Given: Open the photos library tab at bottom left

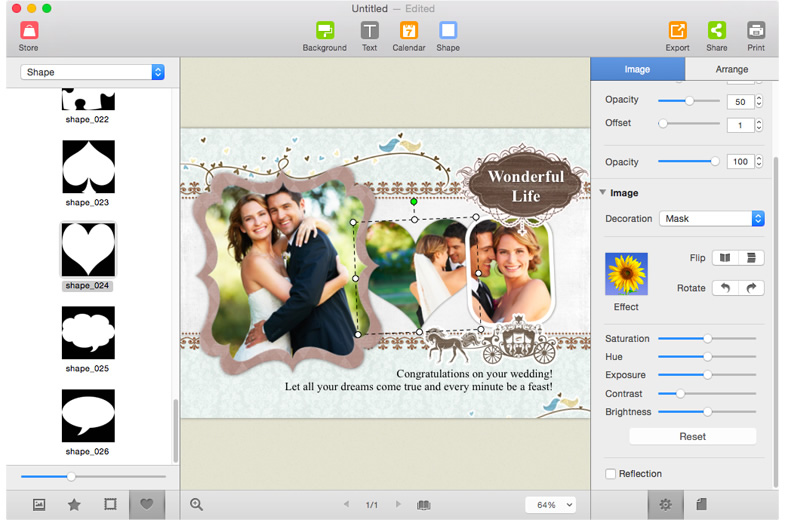Looking at the screenshot, I should (x=39, y=504).
